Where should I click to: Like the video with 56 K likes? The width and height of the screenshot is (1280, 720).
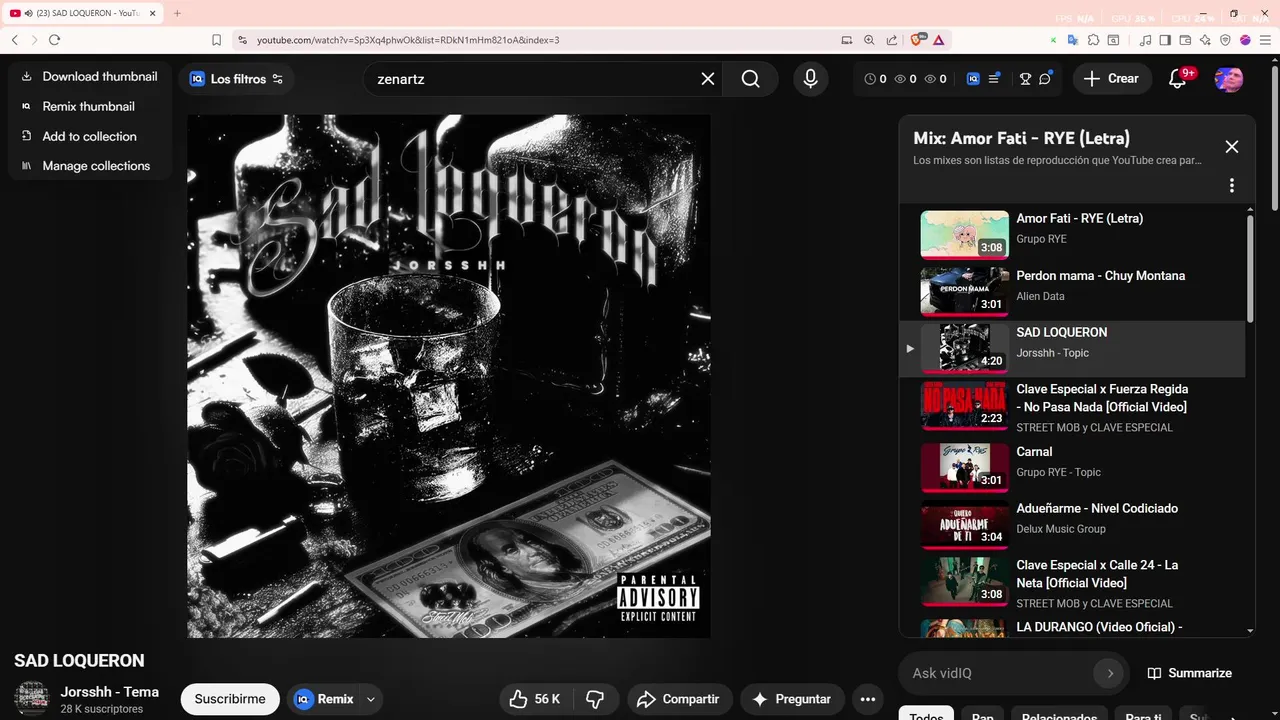pos(535,699)
